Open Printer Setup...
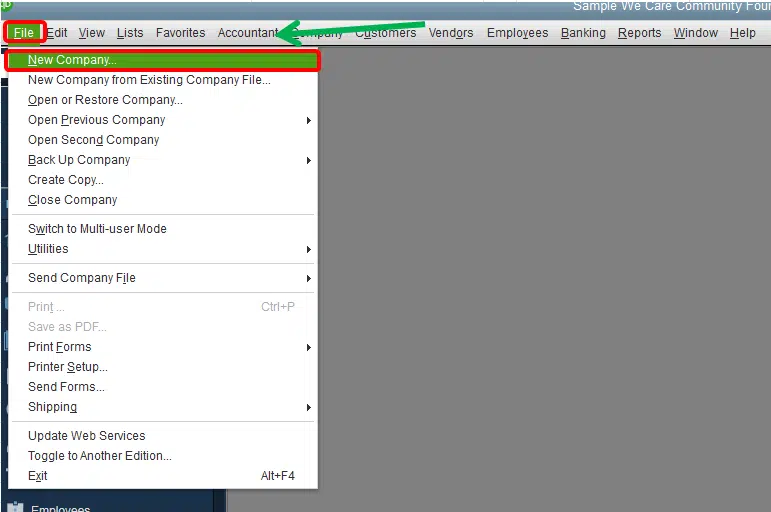This screenshot has height=512, width=771. coord(163,367)
